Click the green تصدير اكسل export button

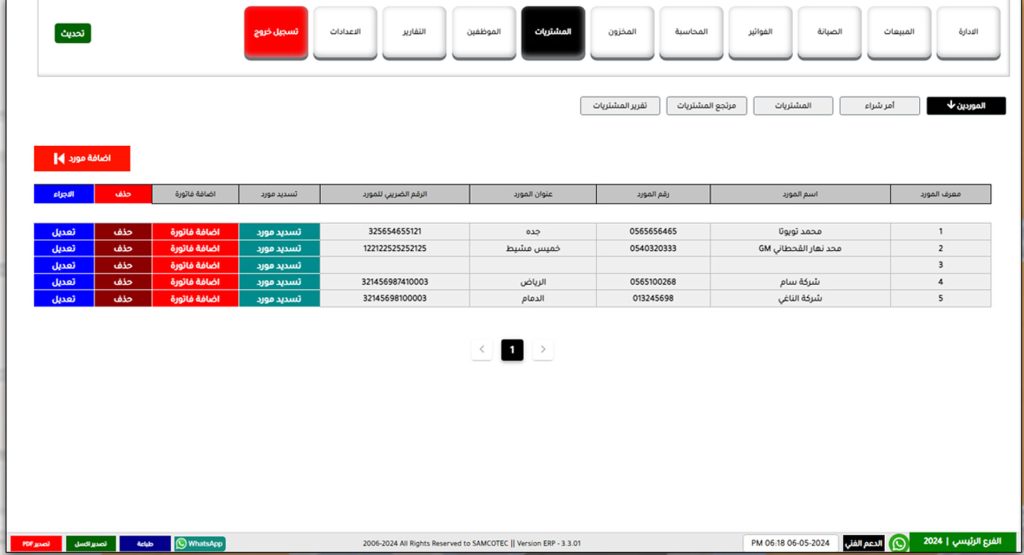[91, 543]
